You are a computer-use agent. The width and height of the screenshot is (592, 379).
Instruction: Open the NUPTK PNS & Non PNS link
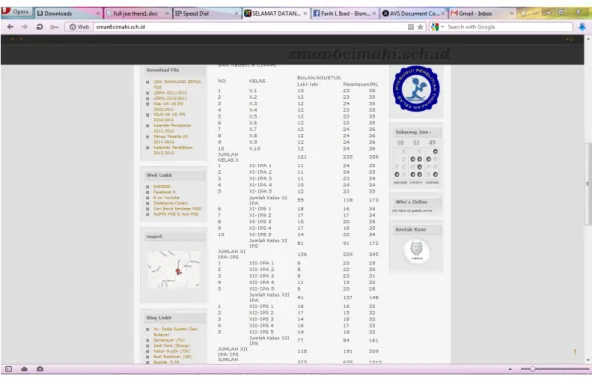(176, 214)
